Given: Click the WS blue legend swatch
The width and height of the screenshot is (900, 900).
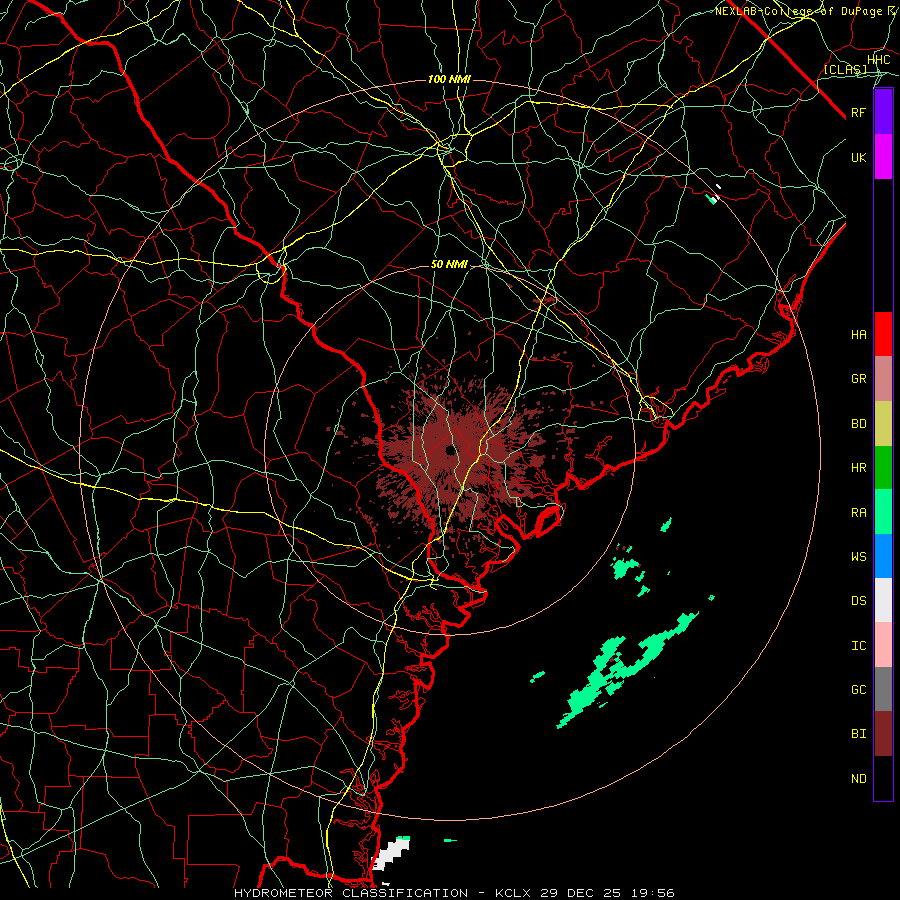Looking at the screenshot, I should click(x=883, y=556).
